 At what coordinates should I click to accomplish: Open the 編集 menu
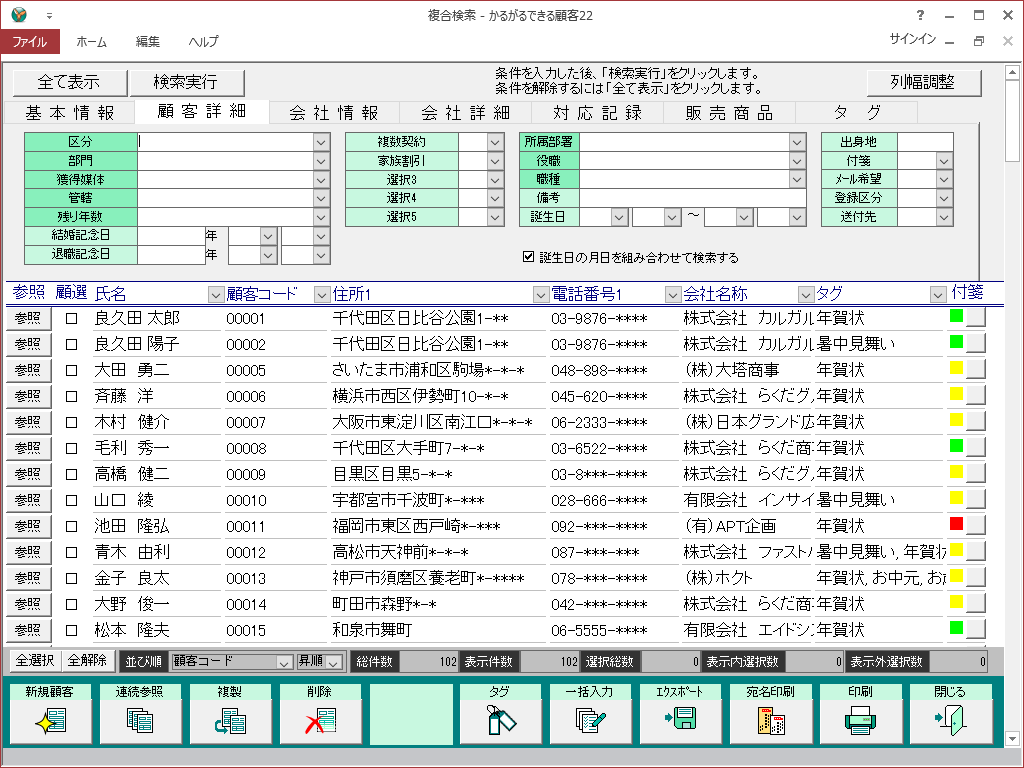[x=148, y=42]
